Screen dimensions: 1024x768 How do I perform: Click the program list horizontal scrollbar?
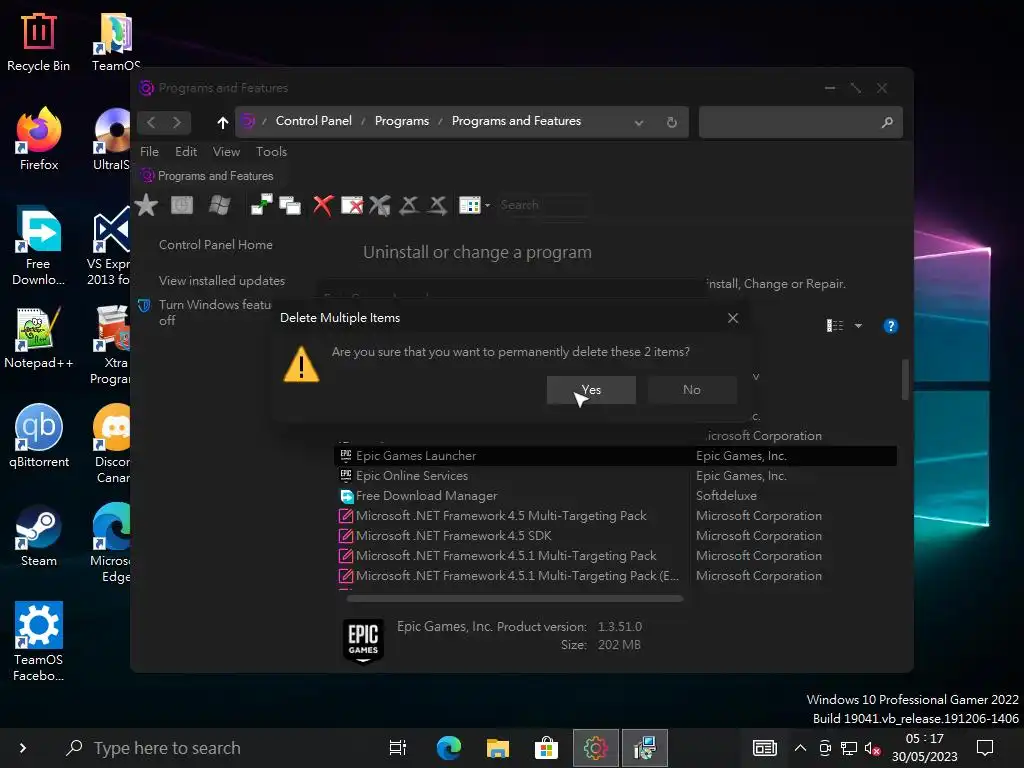tap(515, 598)
